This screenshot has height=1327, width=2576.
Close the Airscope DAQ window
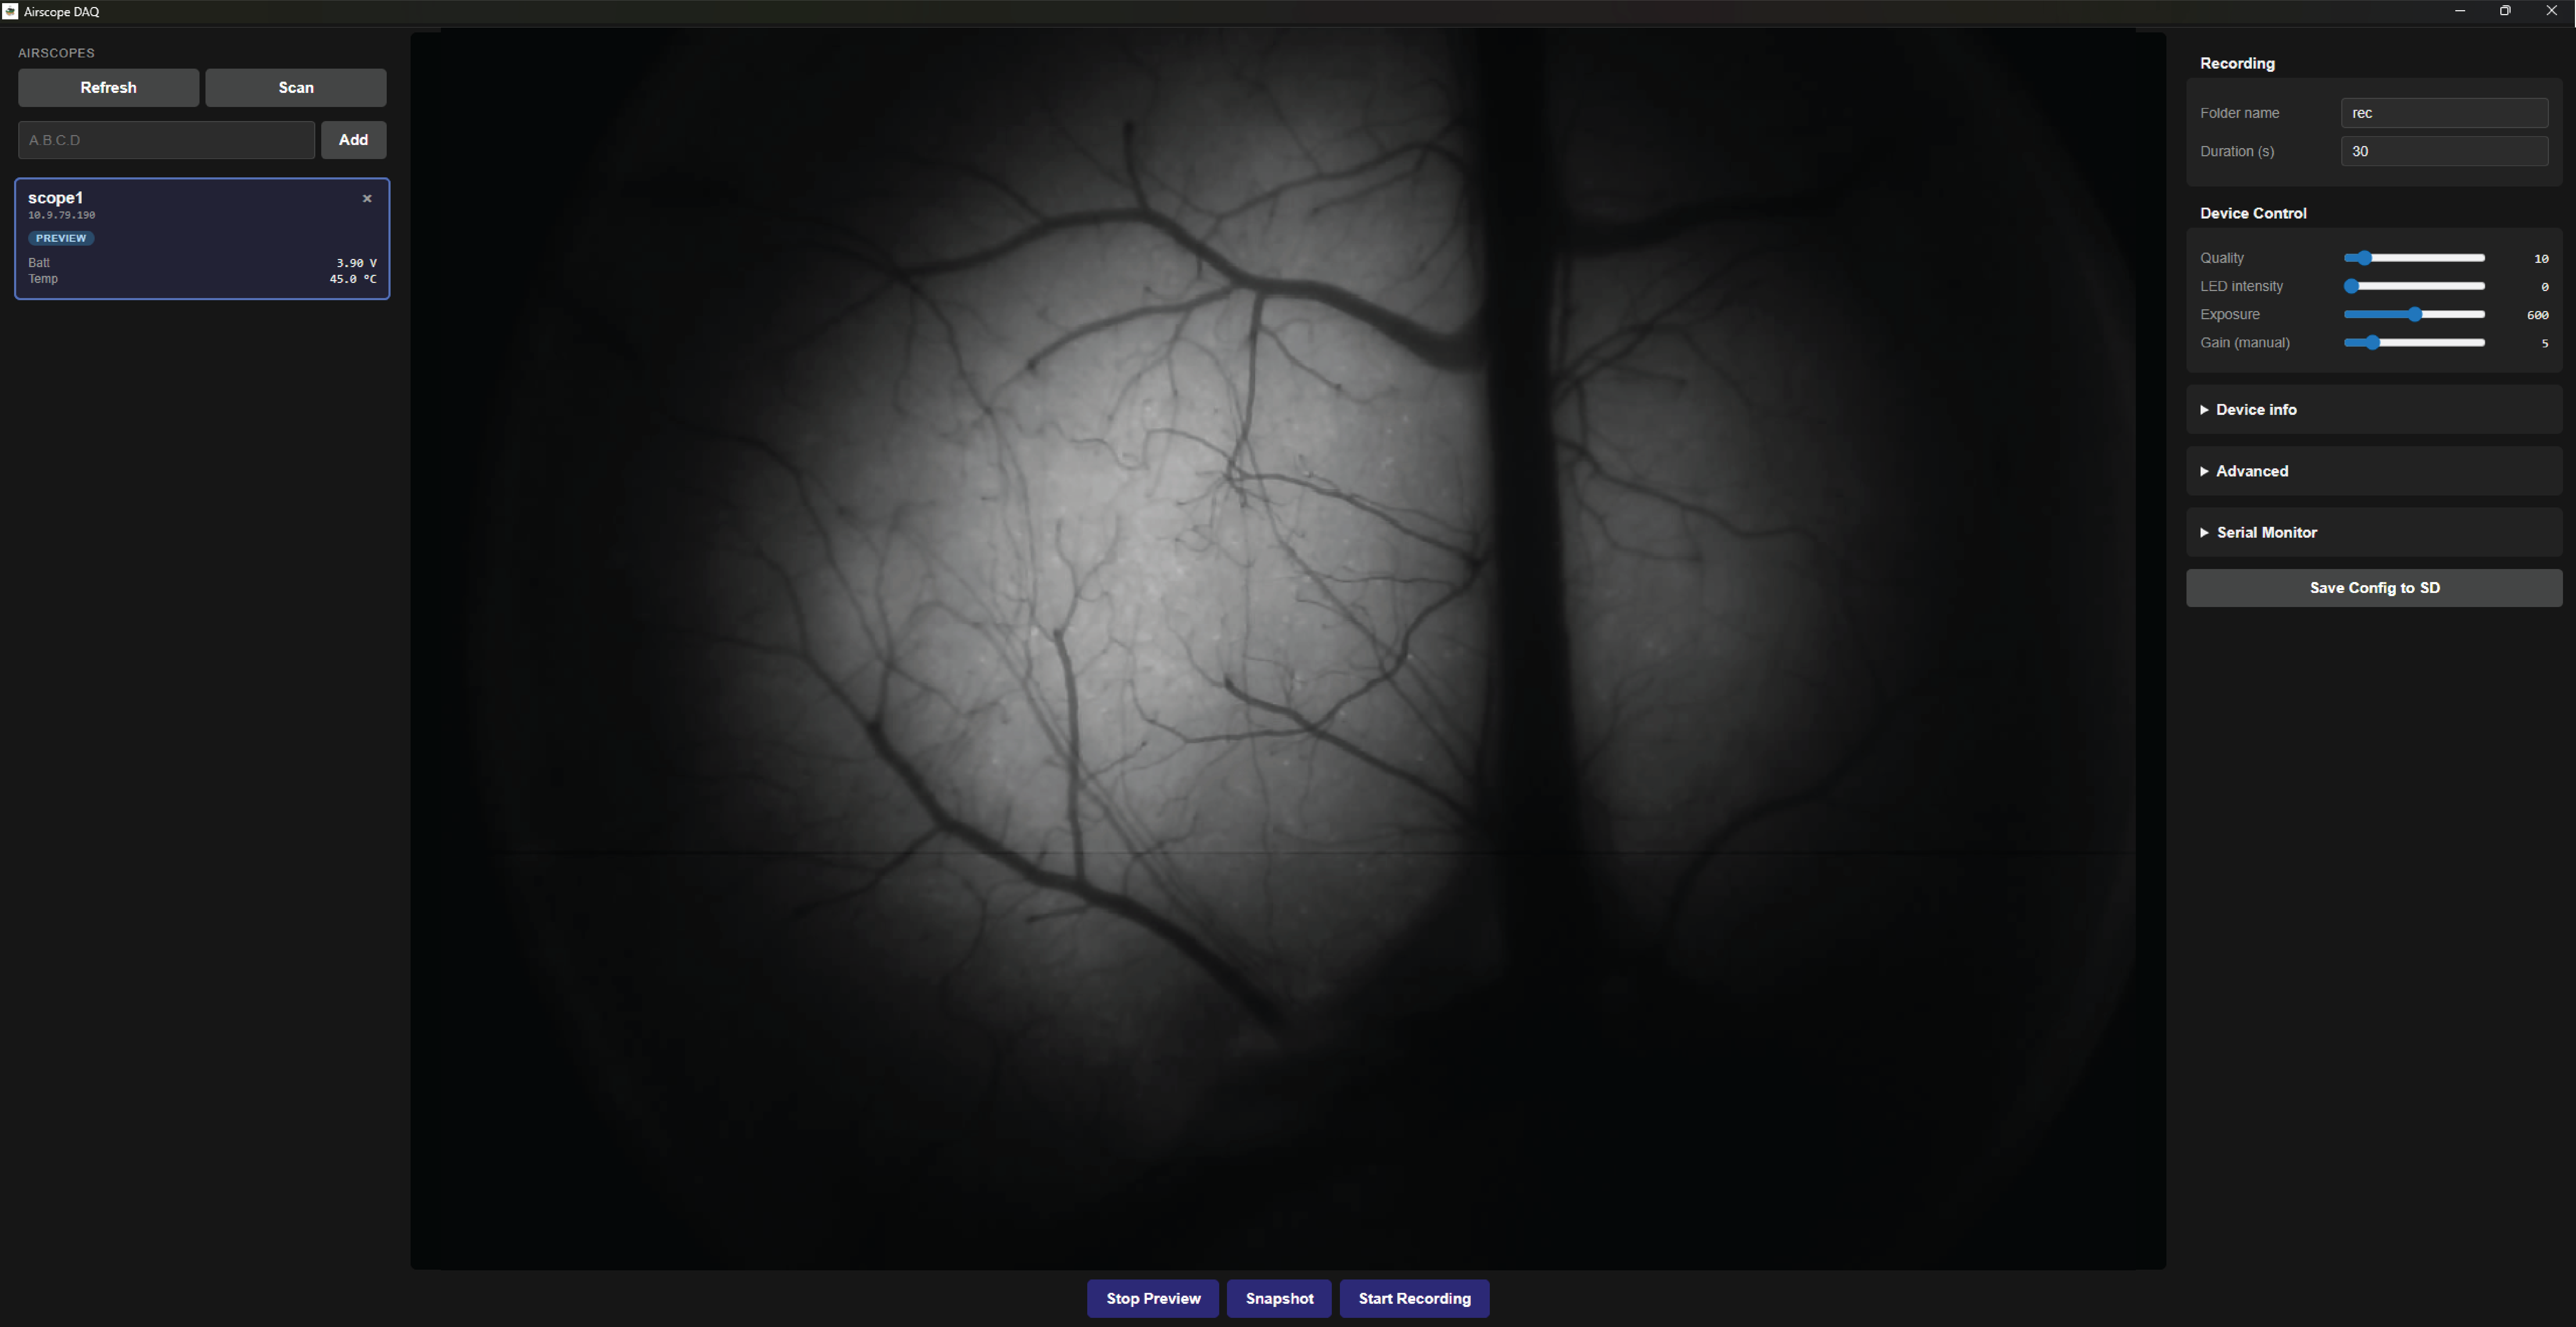click(x=2551, y=11)
